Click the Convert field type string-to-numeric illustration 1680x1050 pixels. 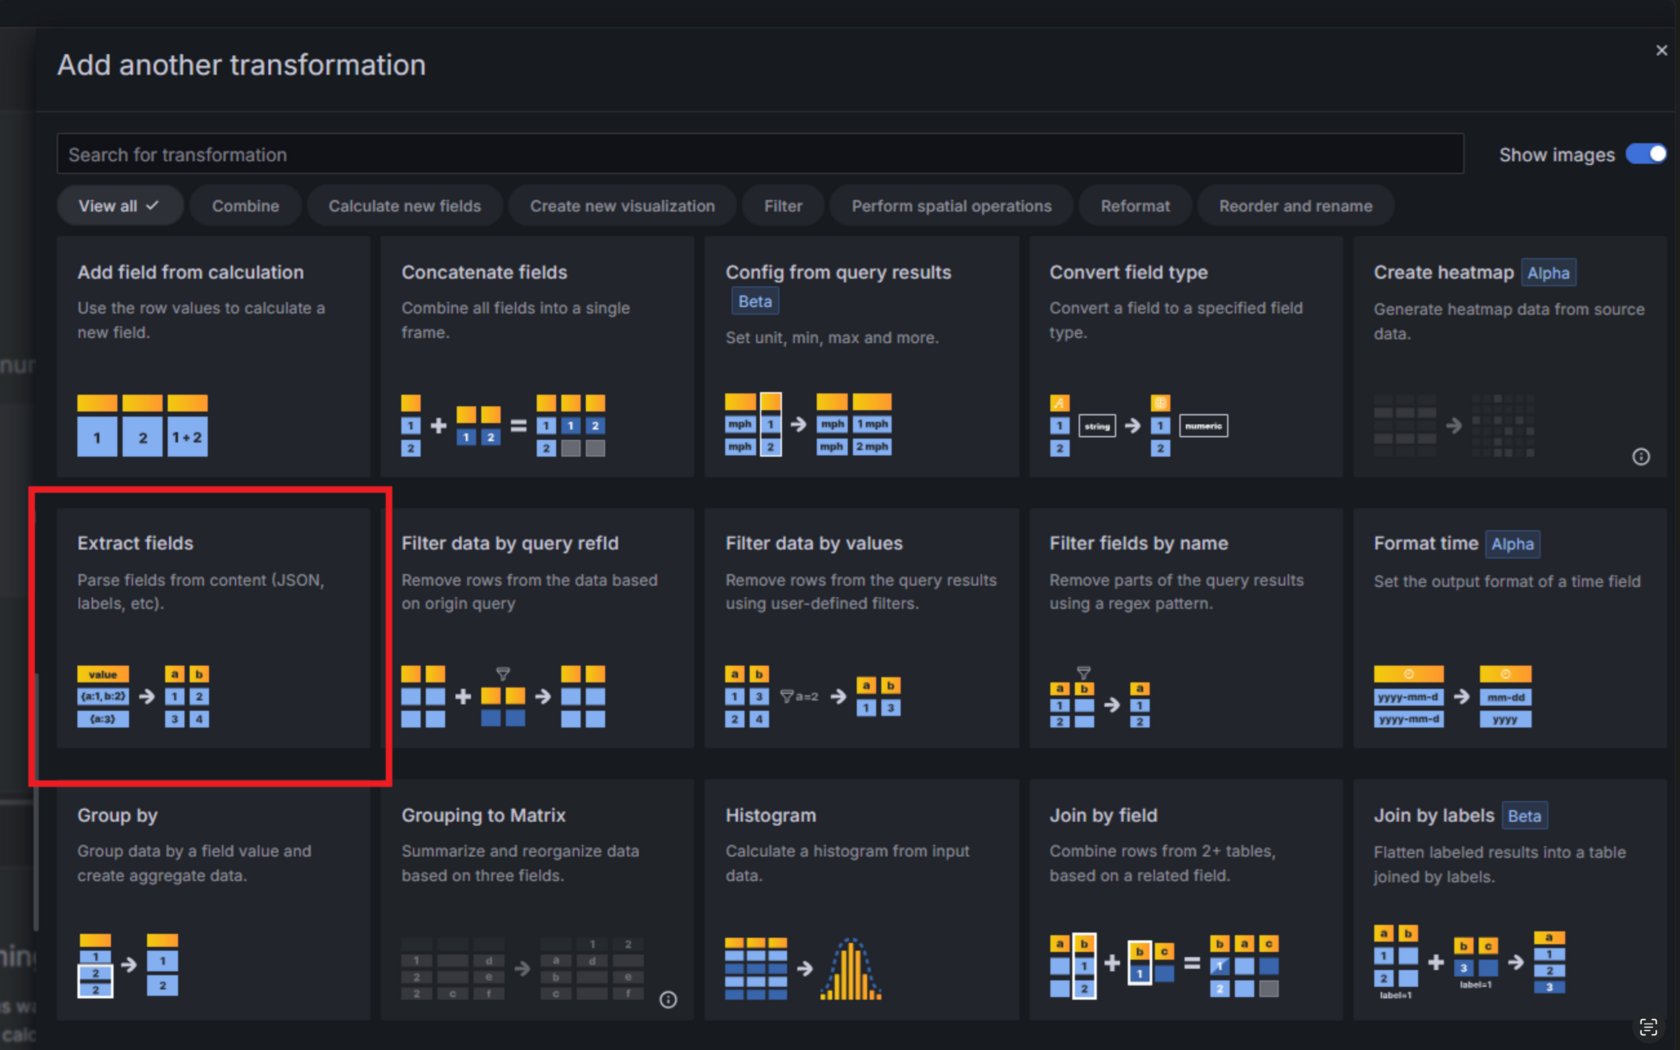[x=1138, y=425]
